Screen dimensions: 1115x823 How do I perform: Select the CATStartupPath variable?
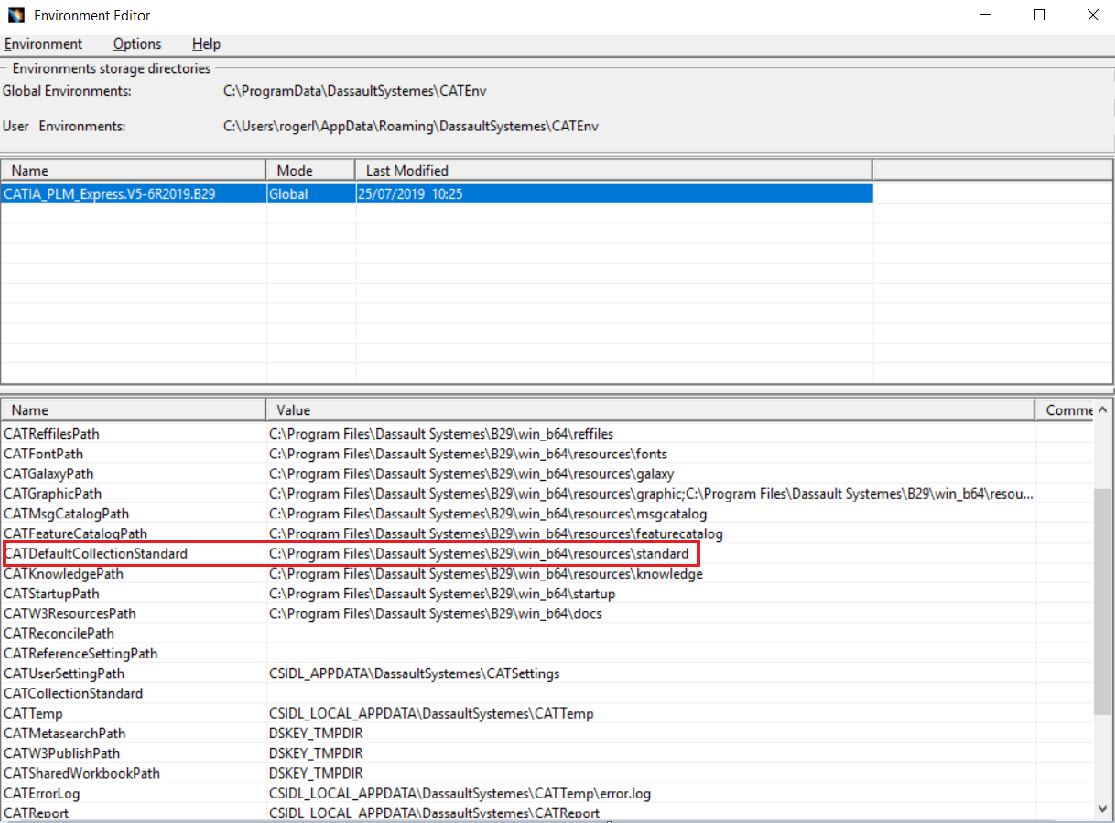(x=52, y=593)
